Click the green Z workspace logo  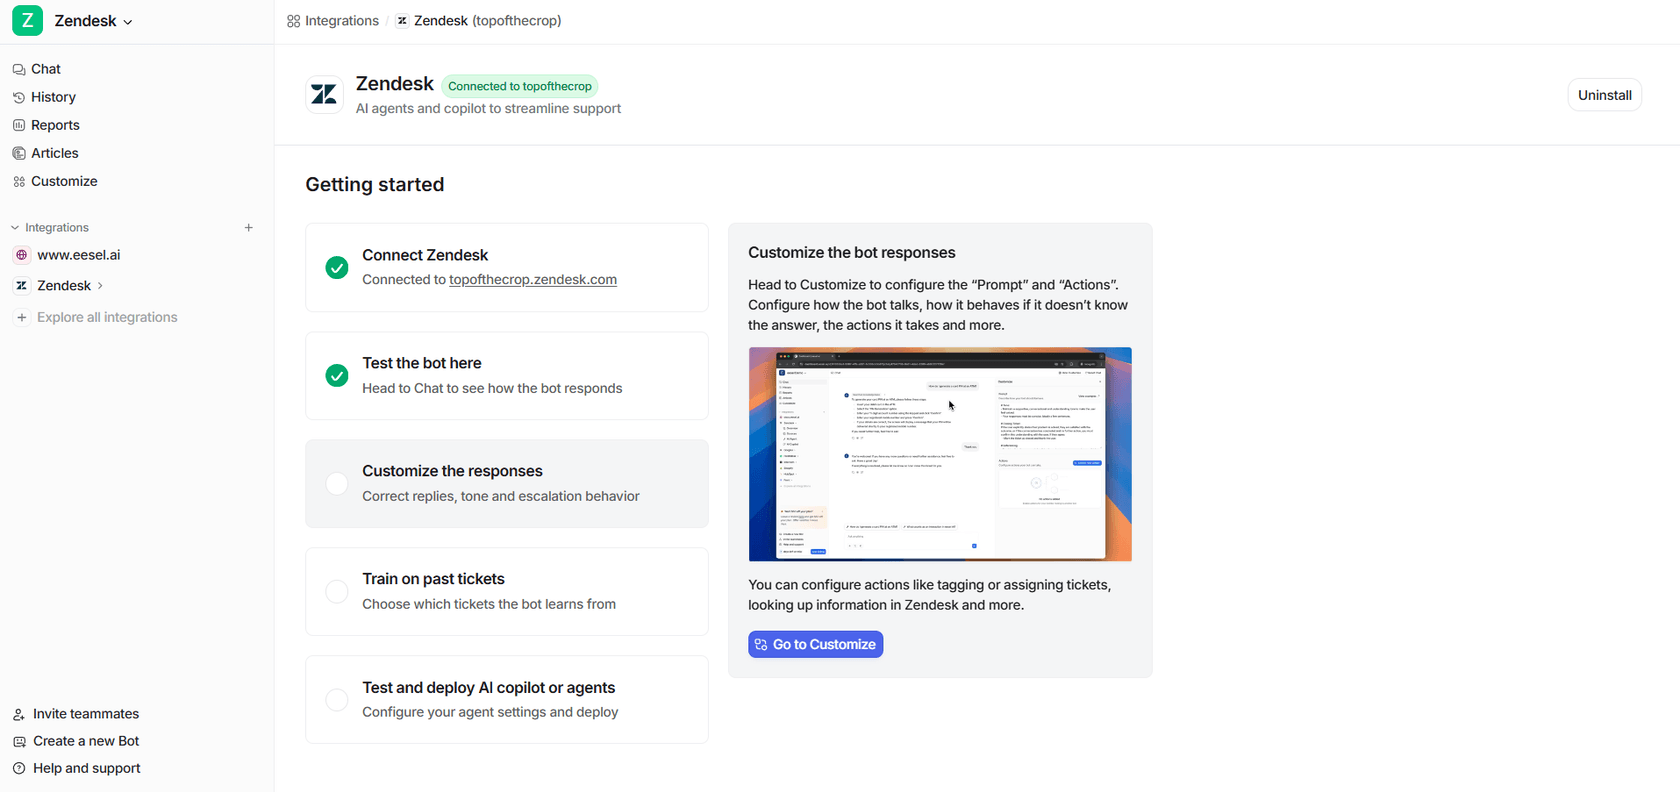point(27,21)
